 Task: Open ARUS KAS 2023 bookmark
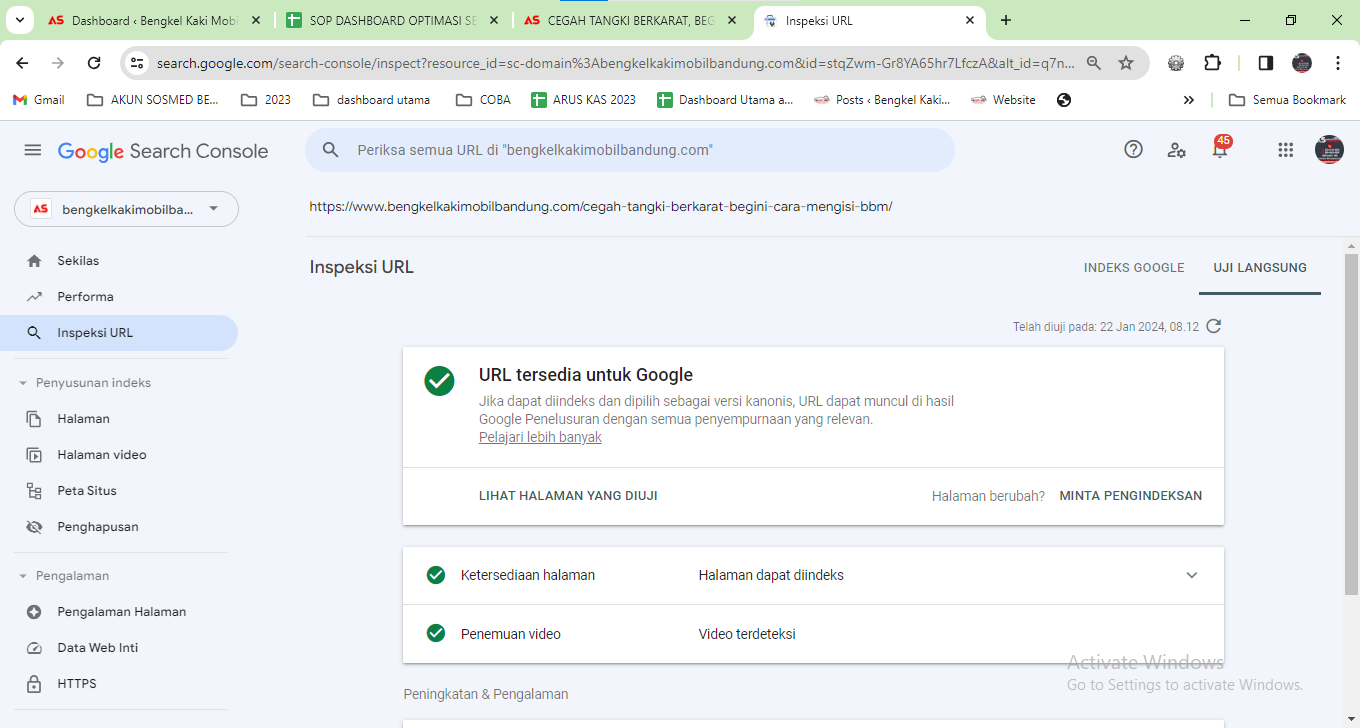pyautogui.click(x=584, y=100)
